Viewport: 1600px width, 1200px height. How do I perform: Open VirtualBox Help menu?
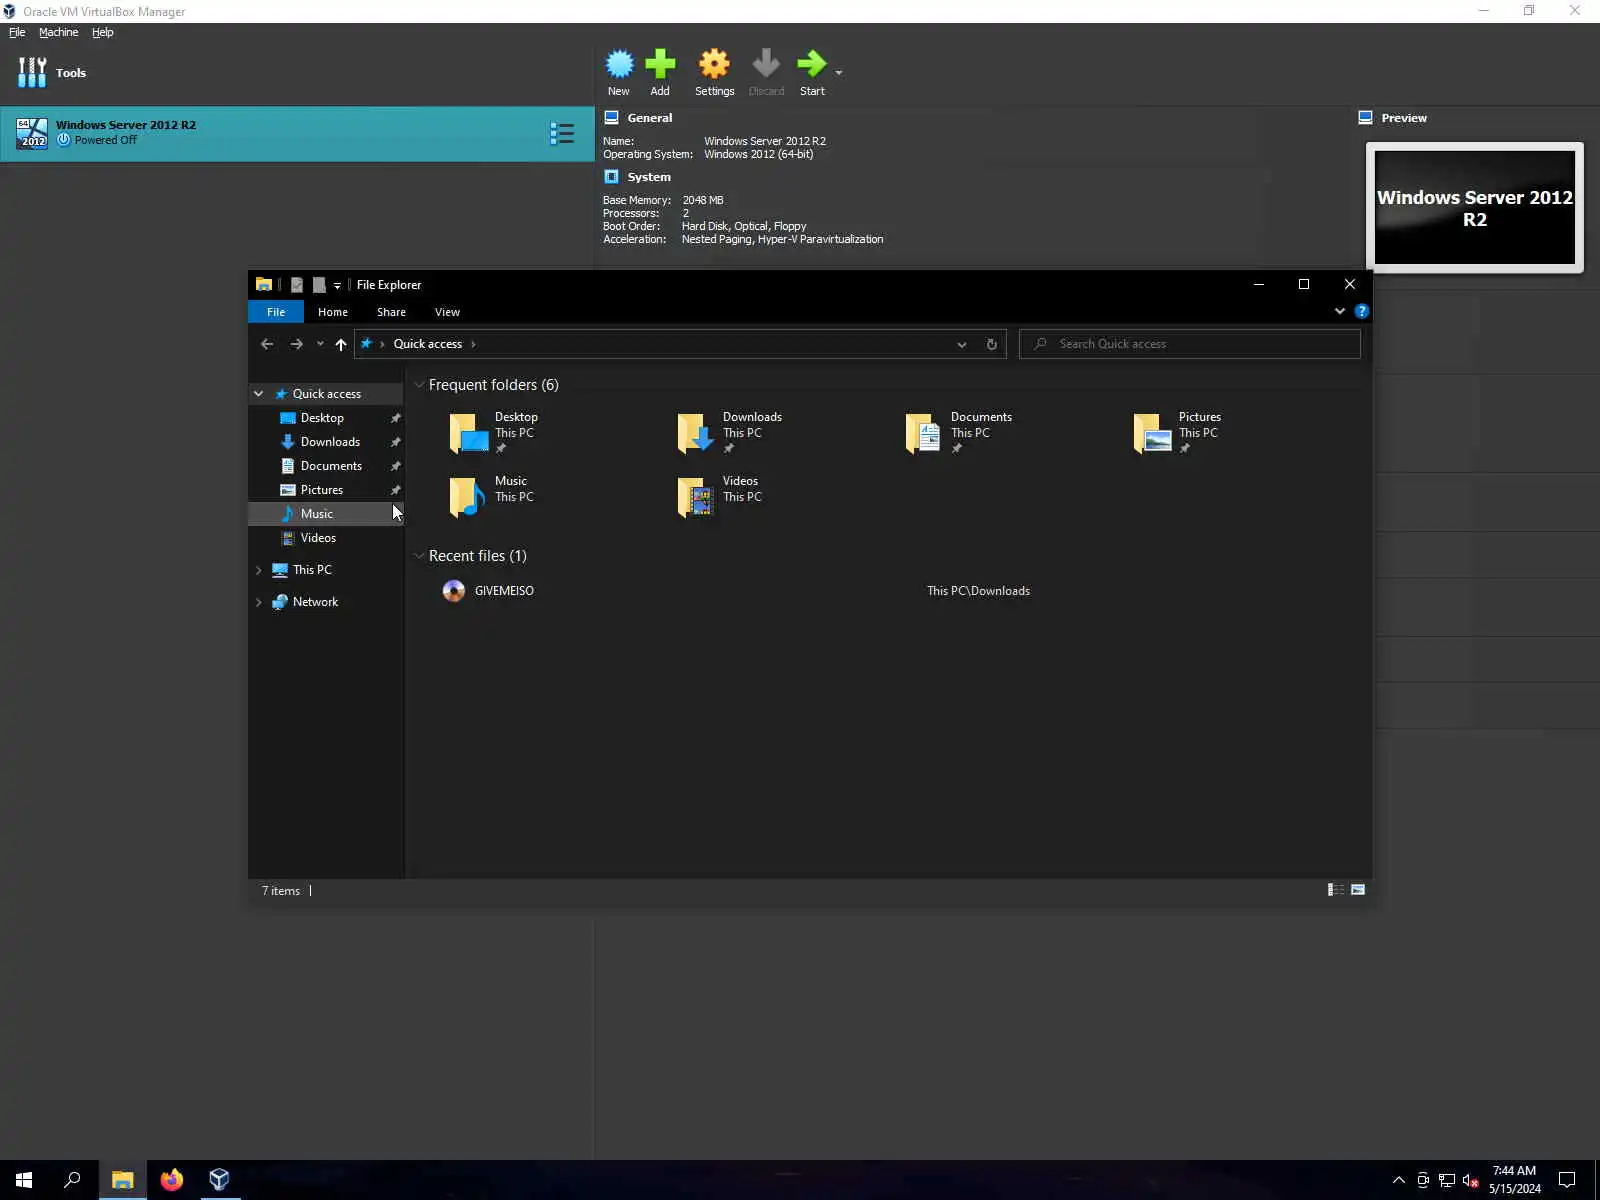[x=103, y=32]
